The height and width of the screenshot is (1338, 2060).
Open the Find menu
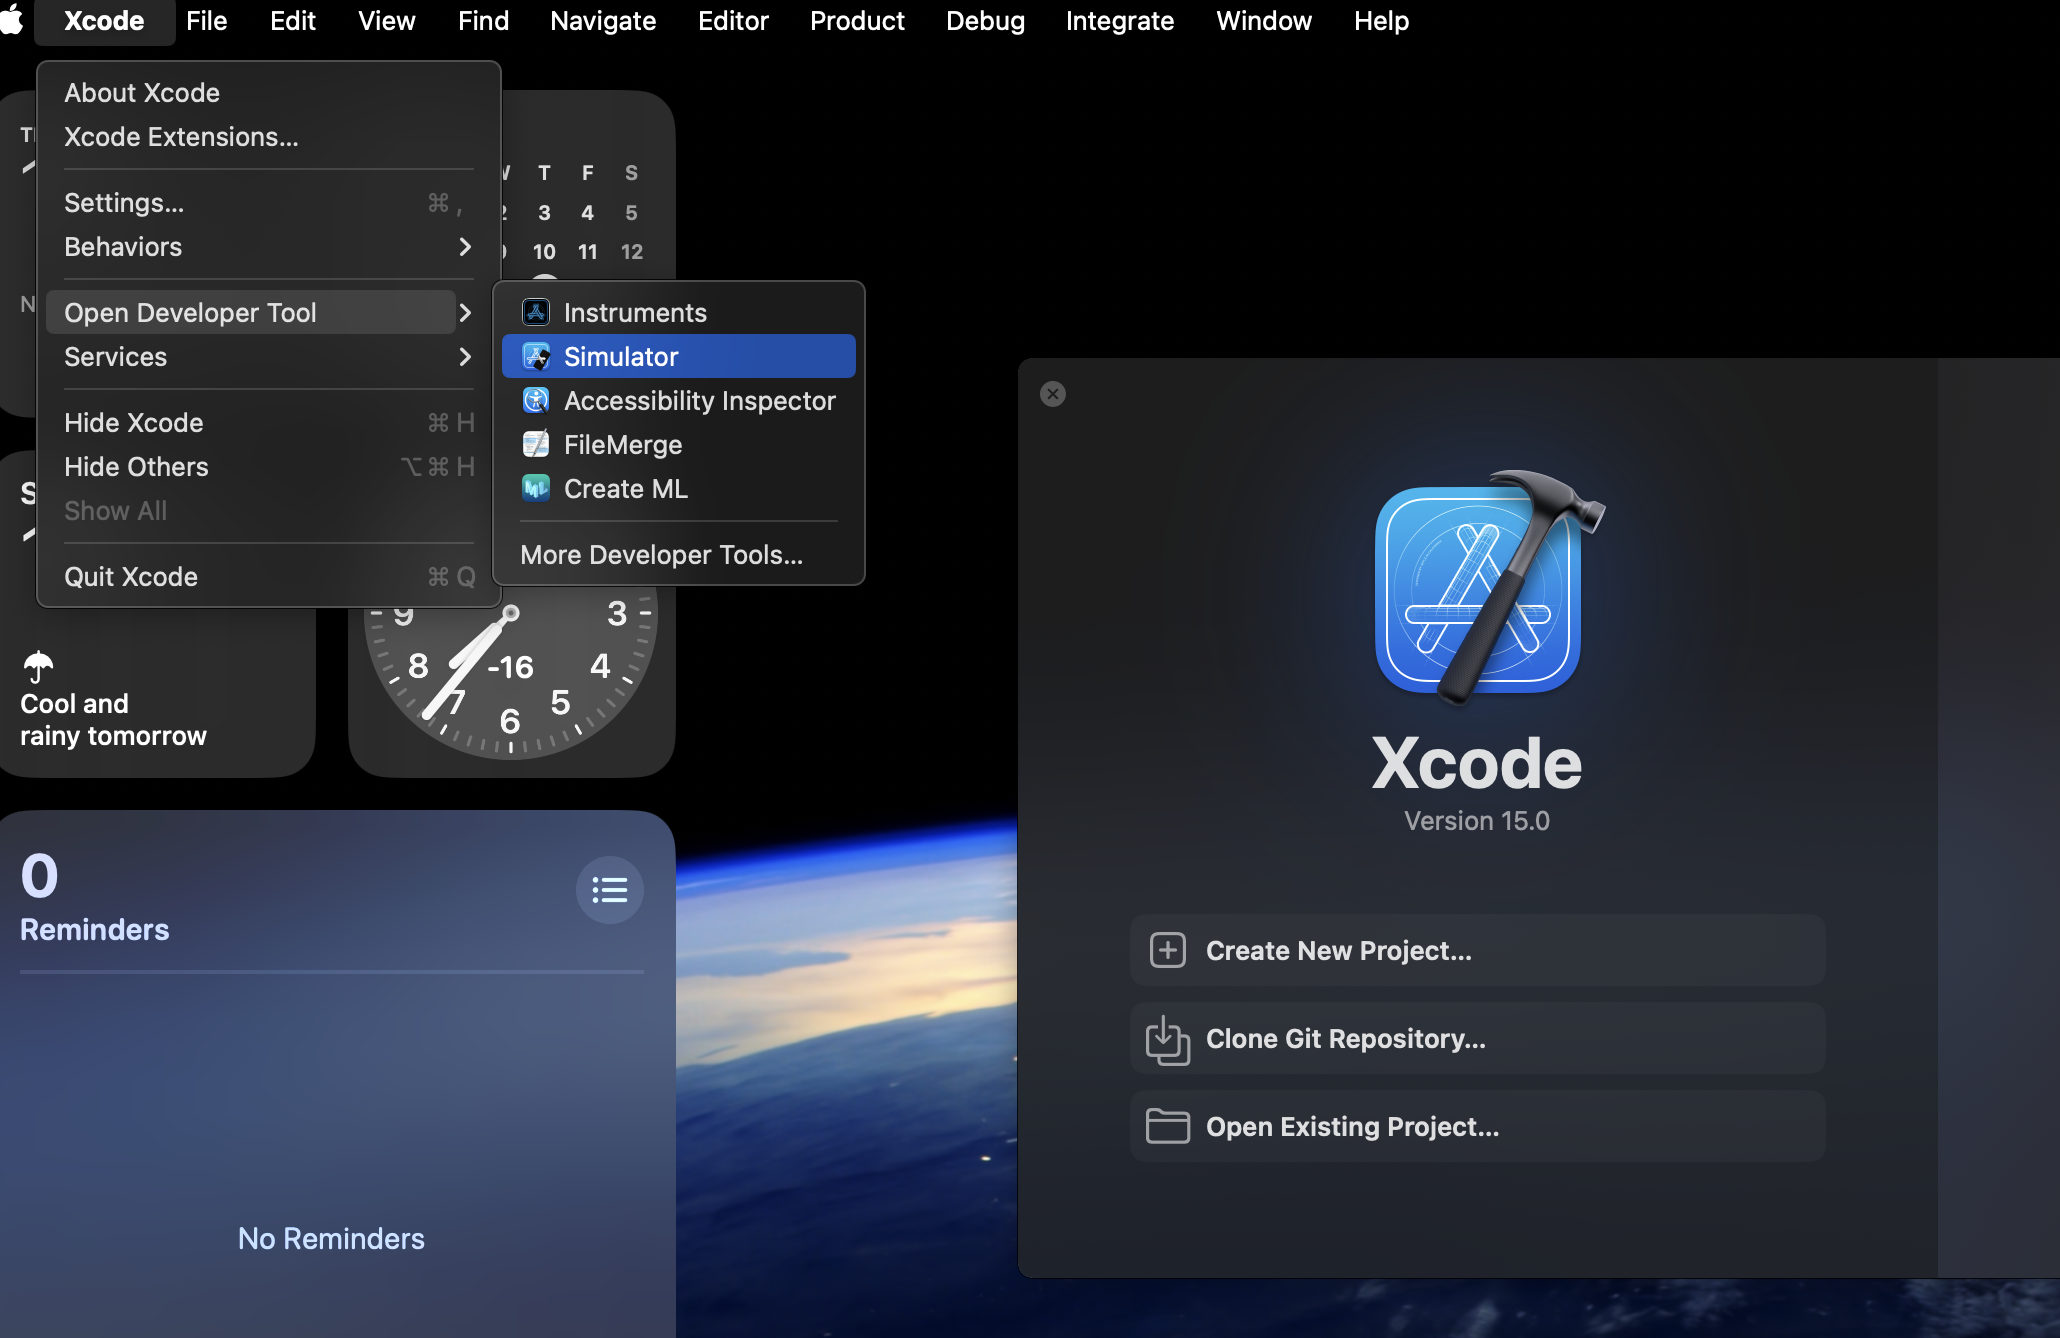(x=484, y=20)
